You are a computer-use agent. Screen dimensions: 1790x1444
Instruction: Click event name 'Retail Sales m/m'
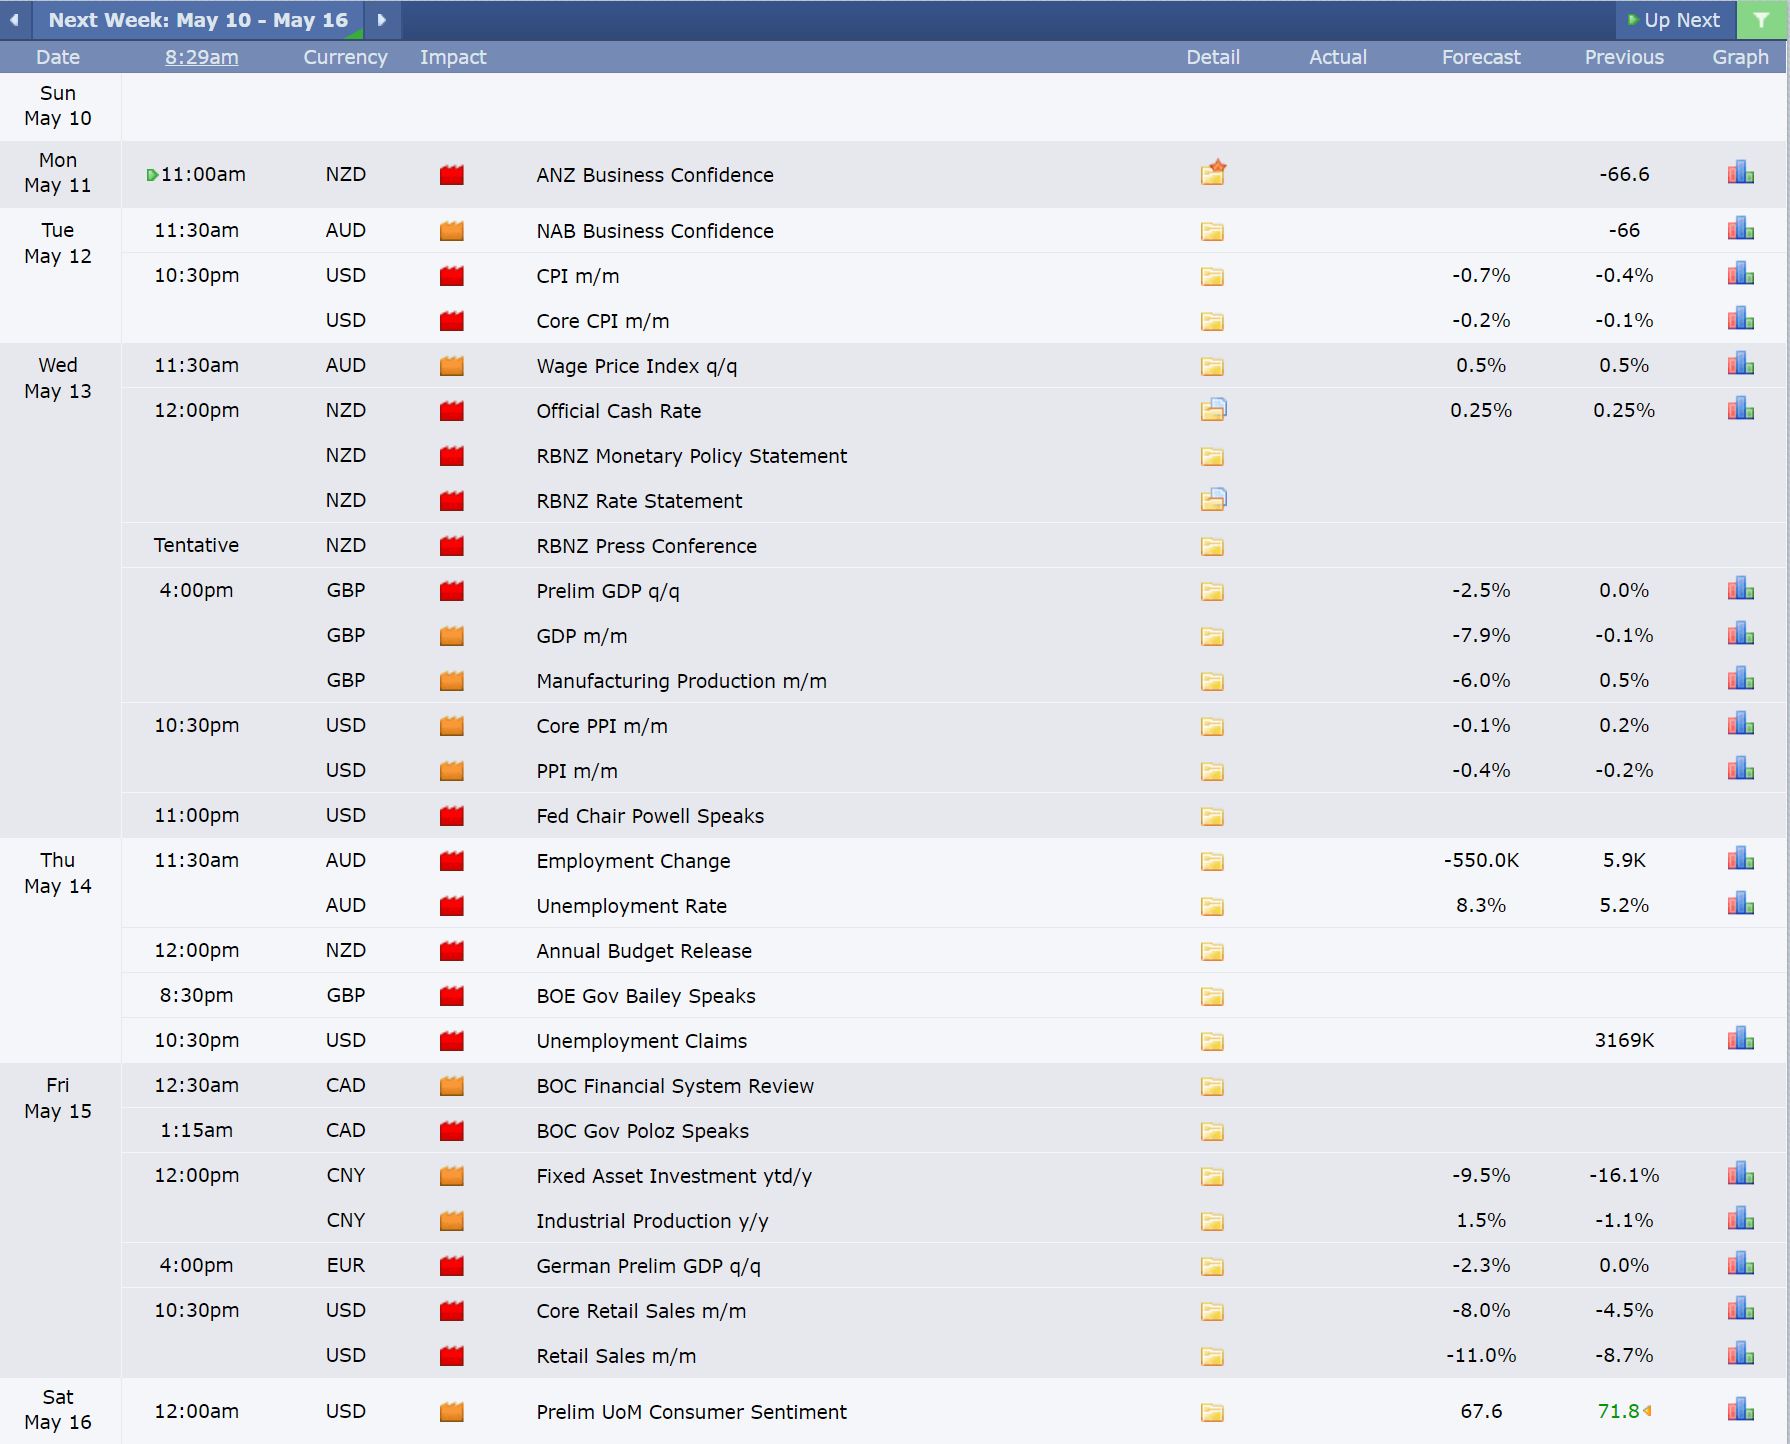tap(616, 1356)
